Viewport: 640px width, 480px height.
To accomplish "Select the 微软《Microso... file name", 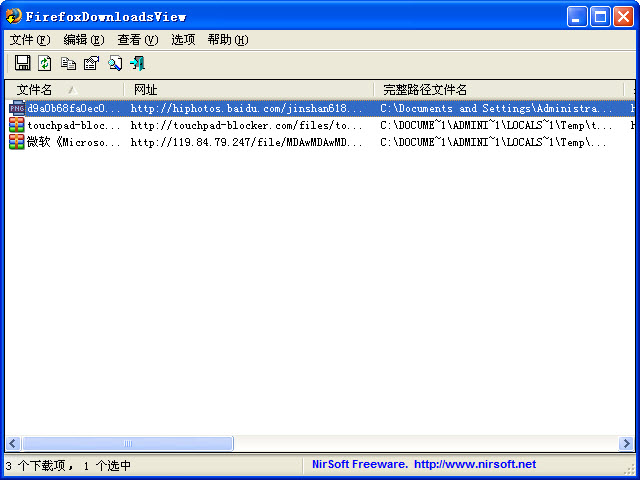I will (x=73, y=142).
